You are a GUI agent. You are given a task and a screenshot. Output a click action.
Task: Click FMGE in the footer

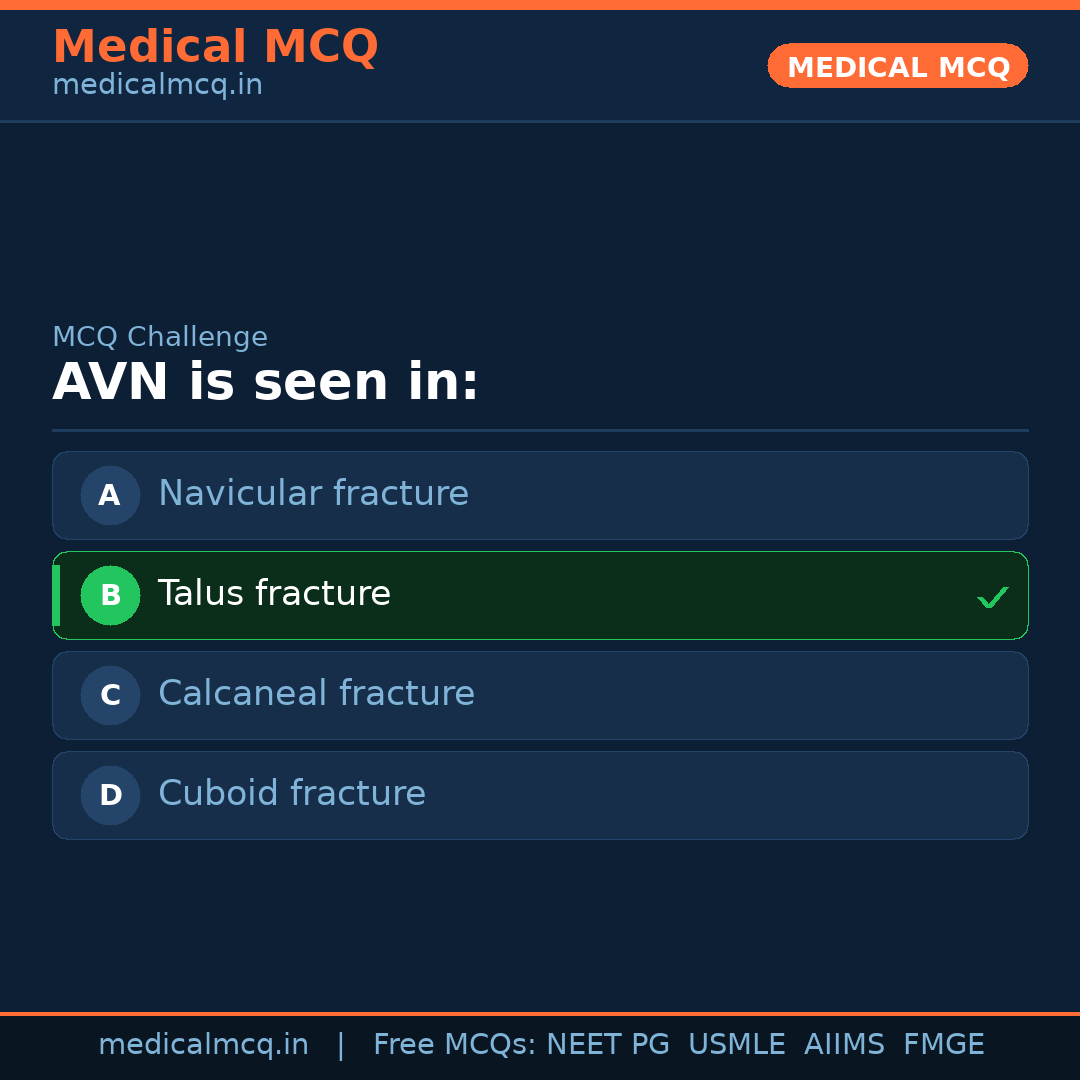[x=943, y=1045]
